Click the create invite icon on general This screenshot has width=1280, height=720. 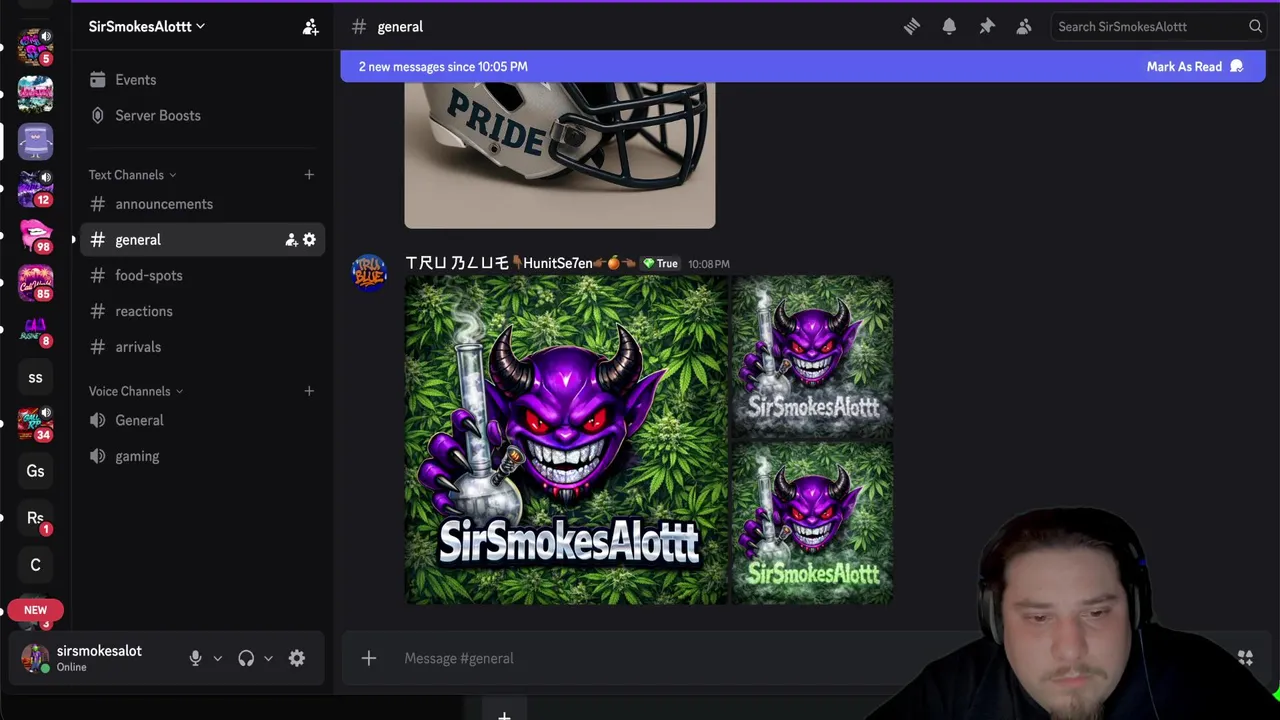[291, 240]
